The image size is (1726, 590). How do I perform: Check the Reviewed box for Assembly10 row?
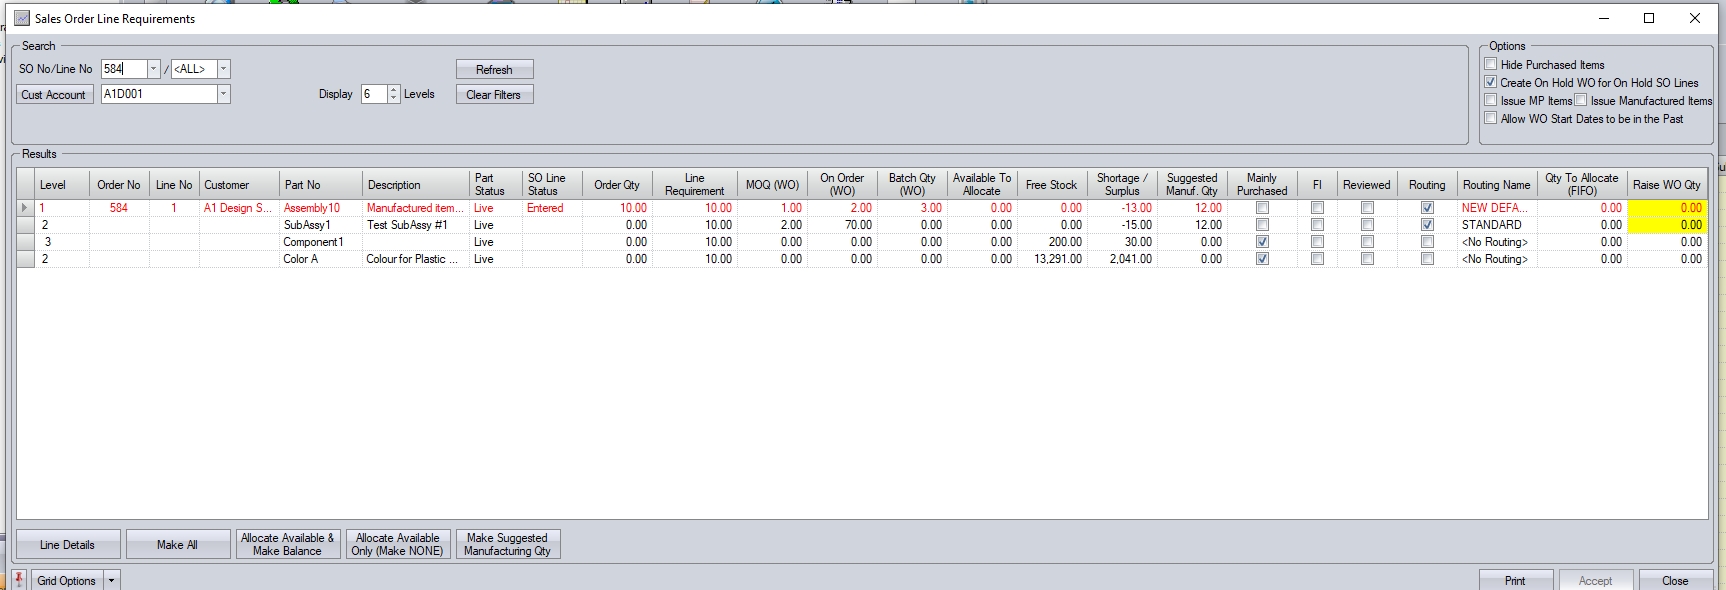(1367, 208)
